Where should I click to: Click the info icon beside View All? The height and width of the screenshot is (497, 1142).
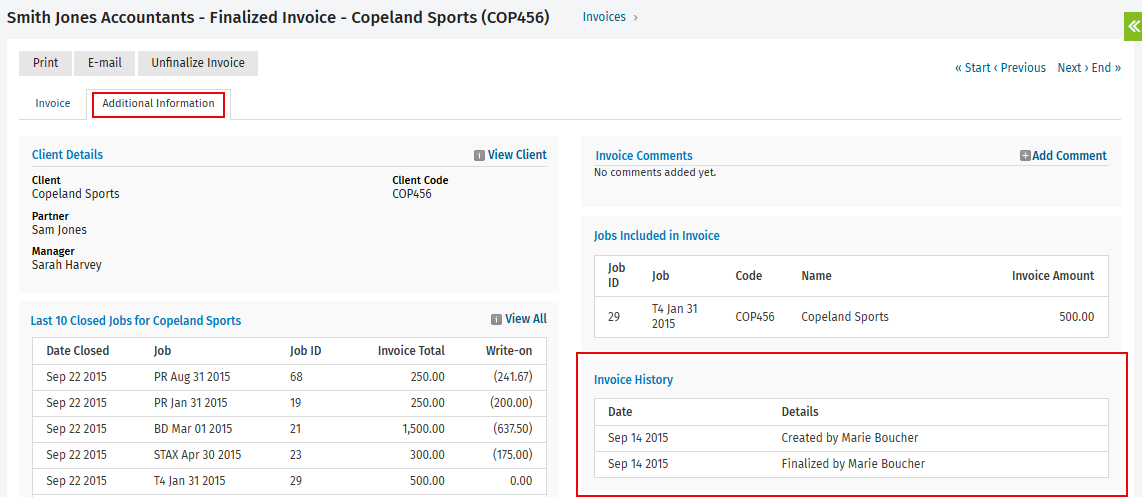click(x=496, y=319)
